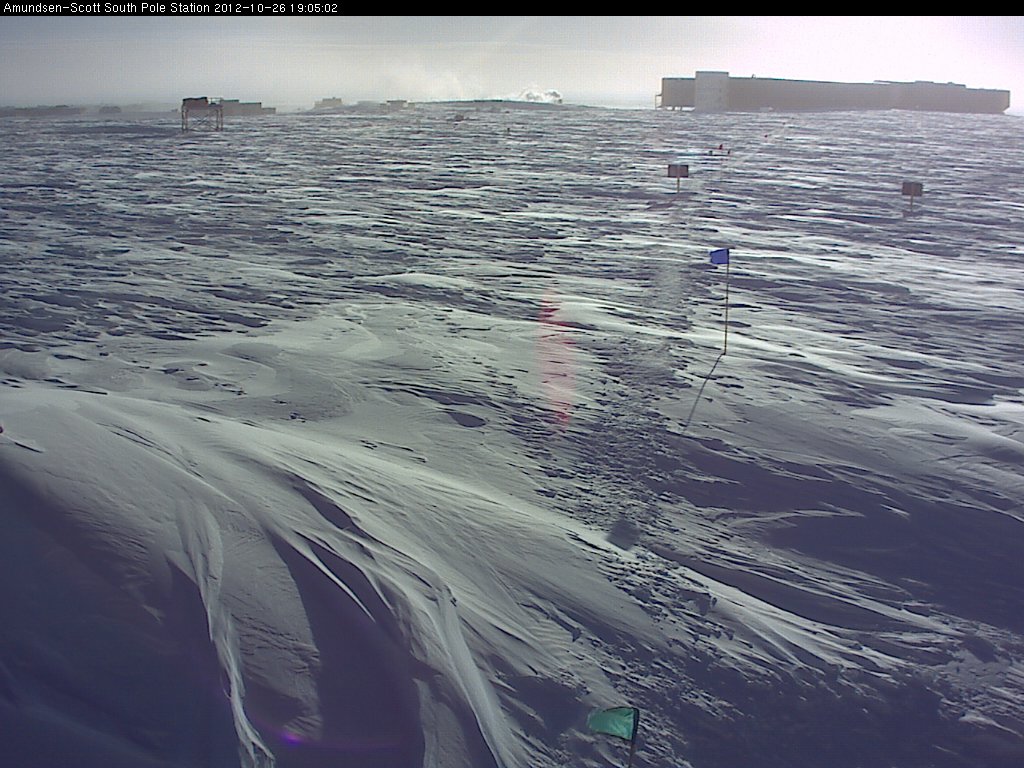
Task: Click the left dark sign marker in snow
Action: (x=678, y=171)
